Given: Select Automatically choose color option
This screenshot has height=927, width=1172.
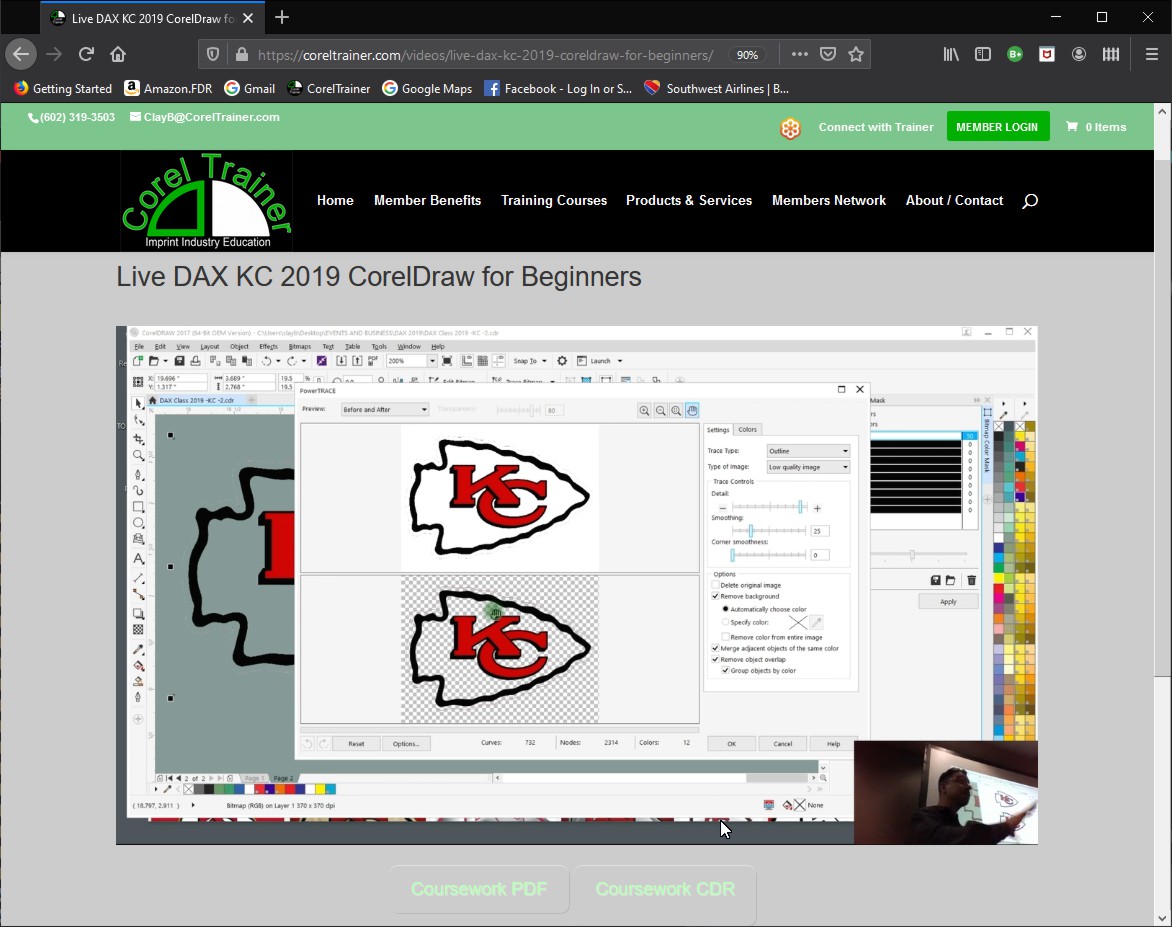Looking at the screenshot, I should point(725,609).
